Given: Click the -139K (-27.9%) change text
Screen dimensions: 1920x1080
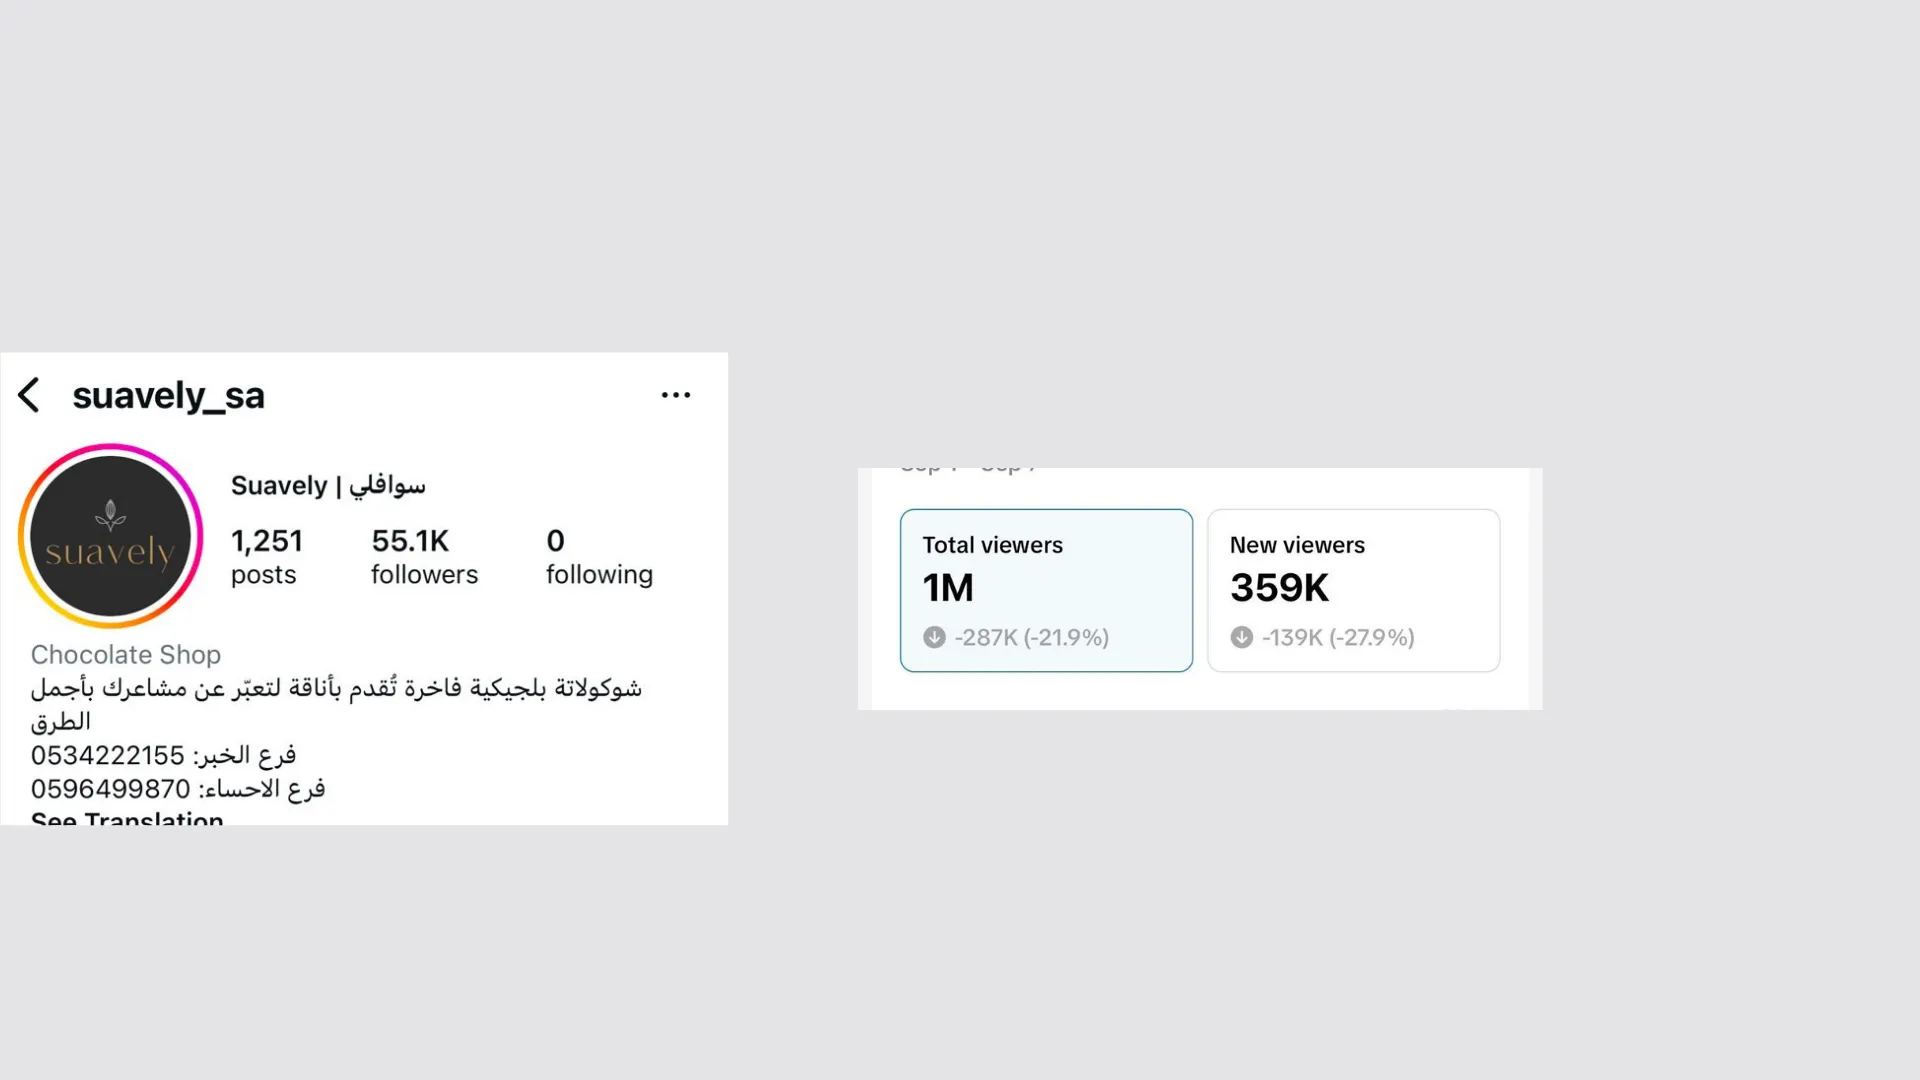Looking at the screenshot, I should [1338, 638].
